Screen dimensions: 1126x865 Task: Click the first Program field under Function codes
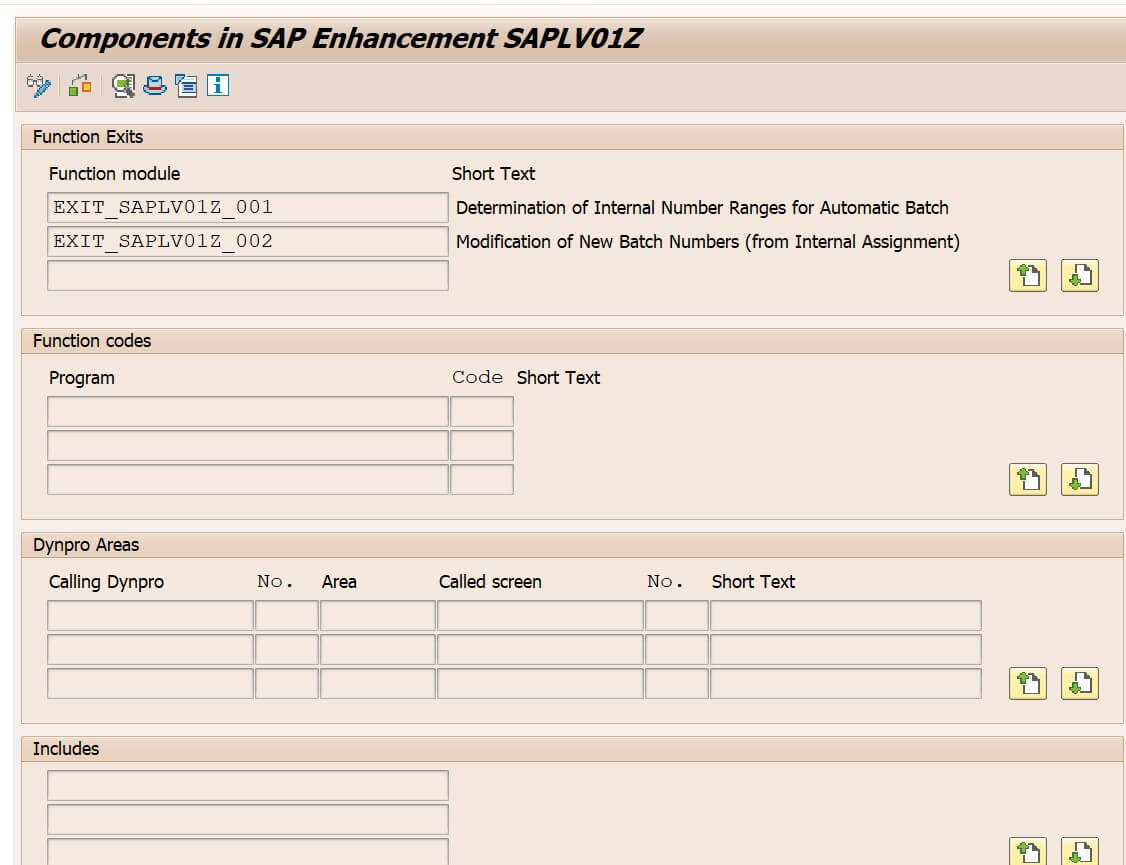(247, 411)
